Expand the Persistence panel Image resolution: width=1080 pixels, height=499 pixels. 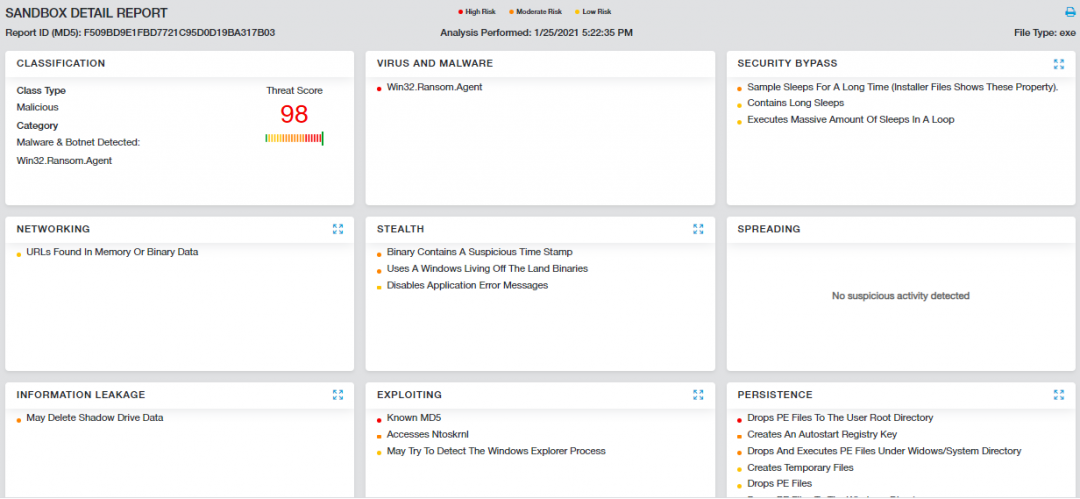click(1058, 395)
